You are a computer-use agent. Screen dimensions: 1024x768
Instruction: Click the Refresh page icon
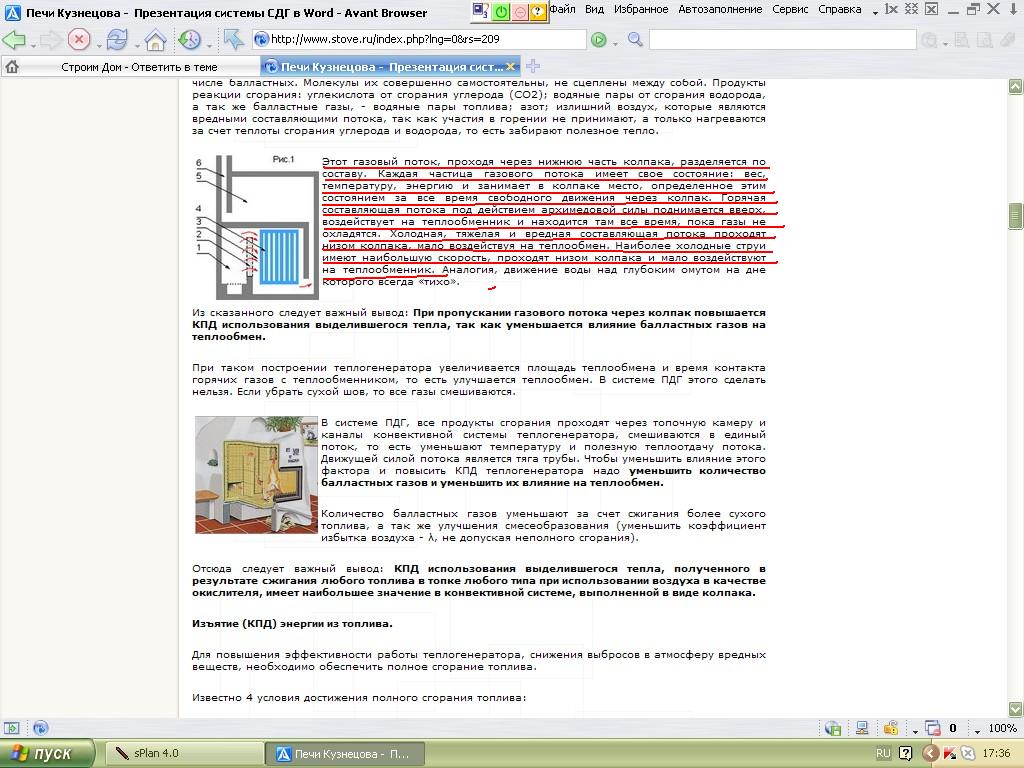click(x=117, y=40)
